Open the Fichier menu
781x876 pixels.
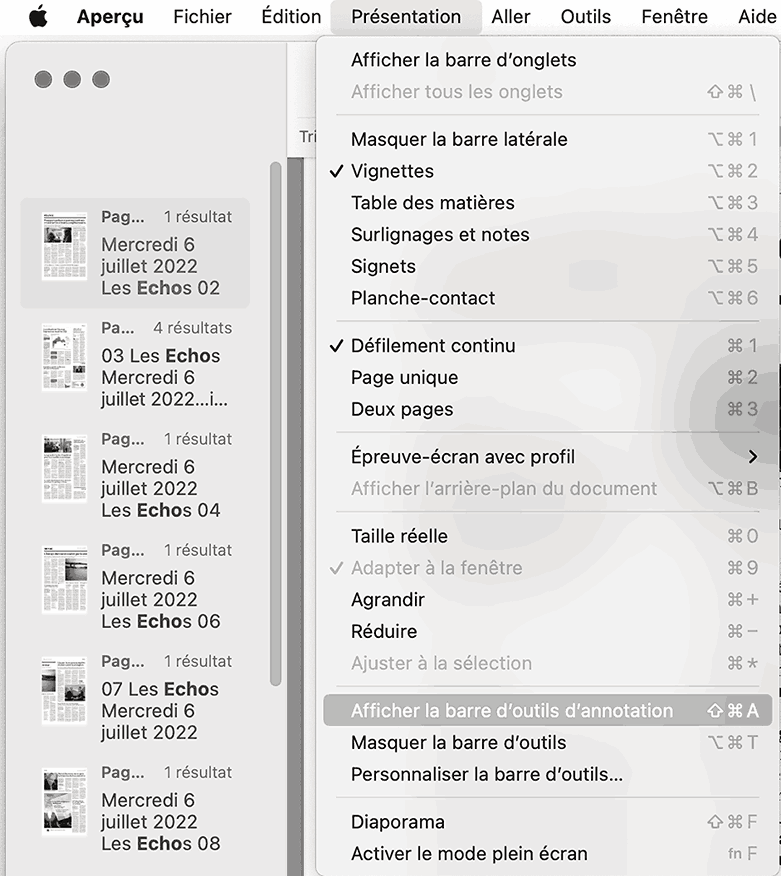click(202, 17)
